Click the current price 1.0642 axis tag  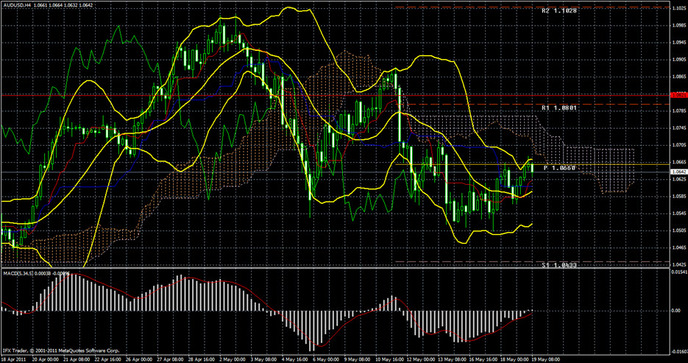pos(679,172)
